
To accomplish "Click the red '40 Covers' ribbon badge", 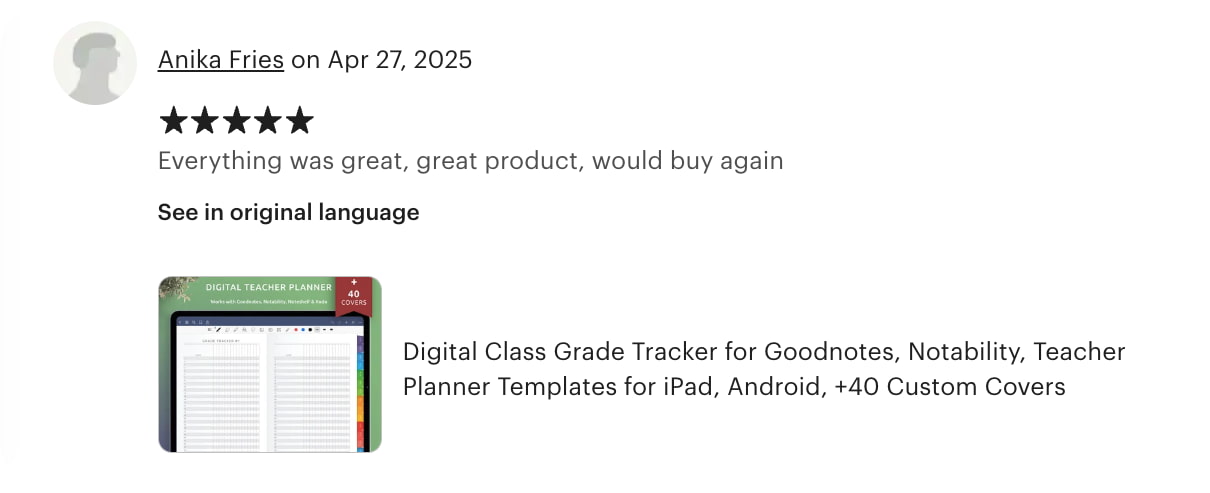I will click(x=353, y=295).
